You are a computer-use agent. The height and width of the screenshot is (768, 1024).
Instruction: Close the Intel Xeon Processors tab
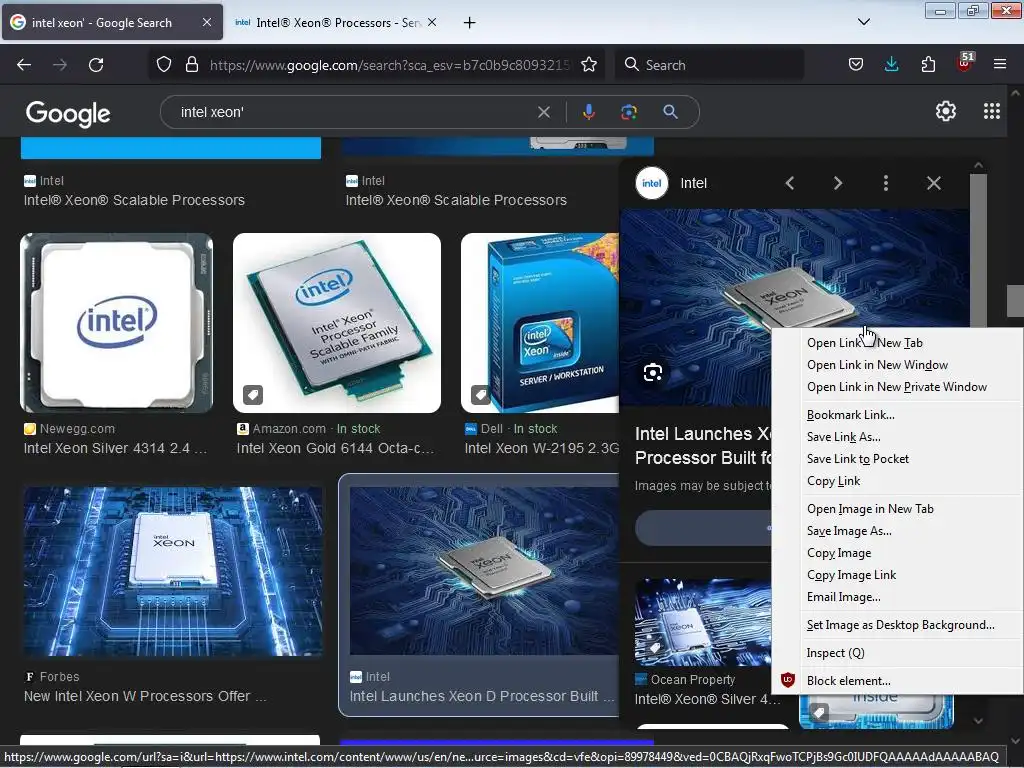[432, 22]
